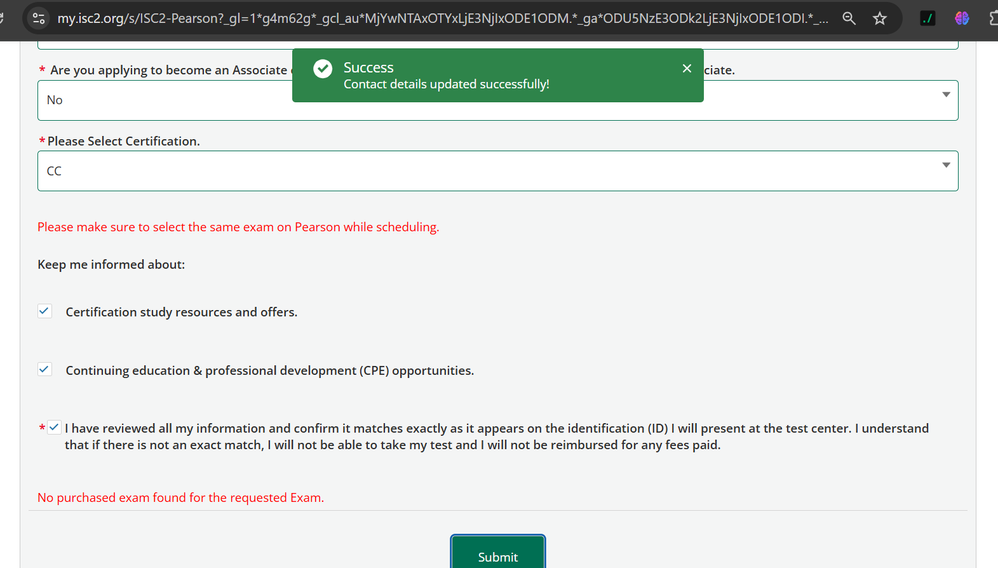Click the 'Contact details updated successfully!' message

tap(446, 84)
